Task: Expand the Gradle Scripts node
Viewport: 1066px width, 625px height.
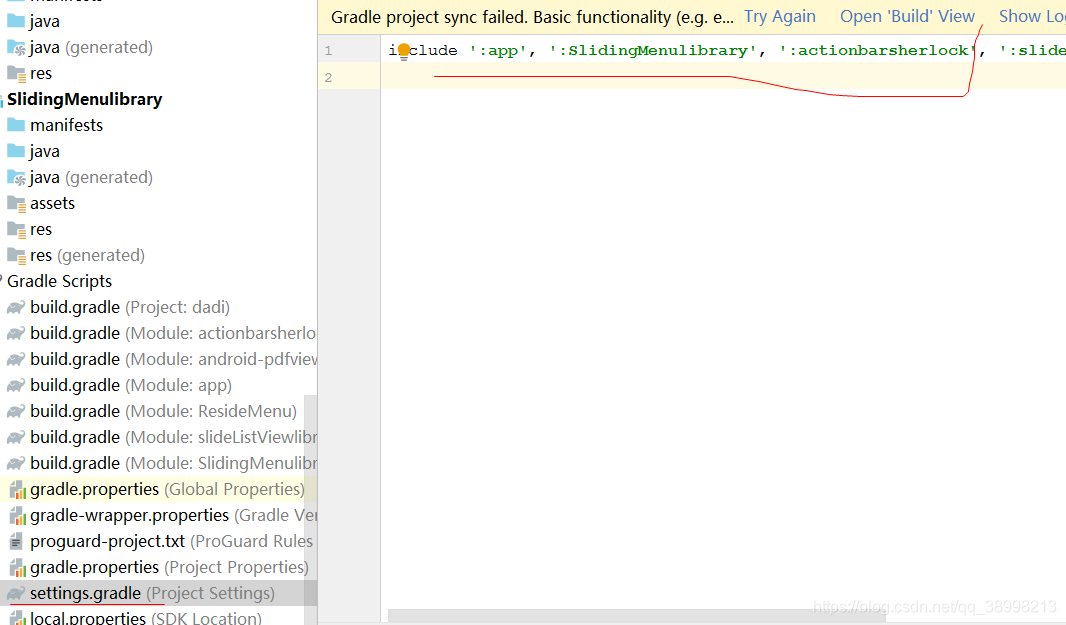Action: pos(59,282)
